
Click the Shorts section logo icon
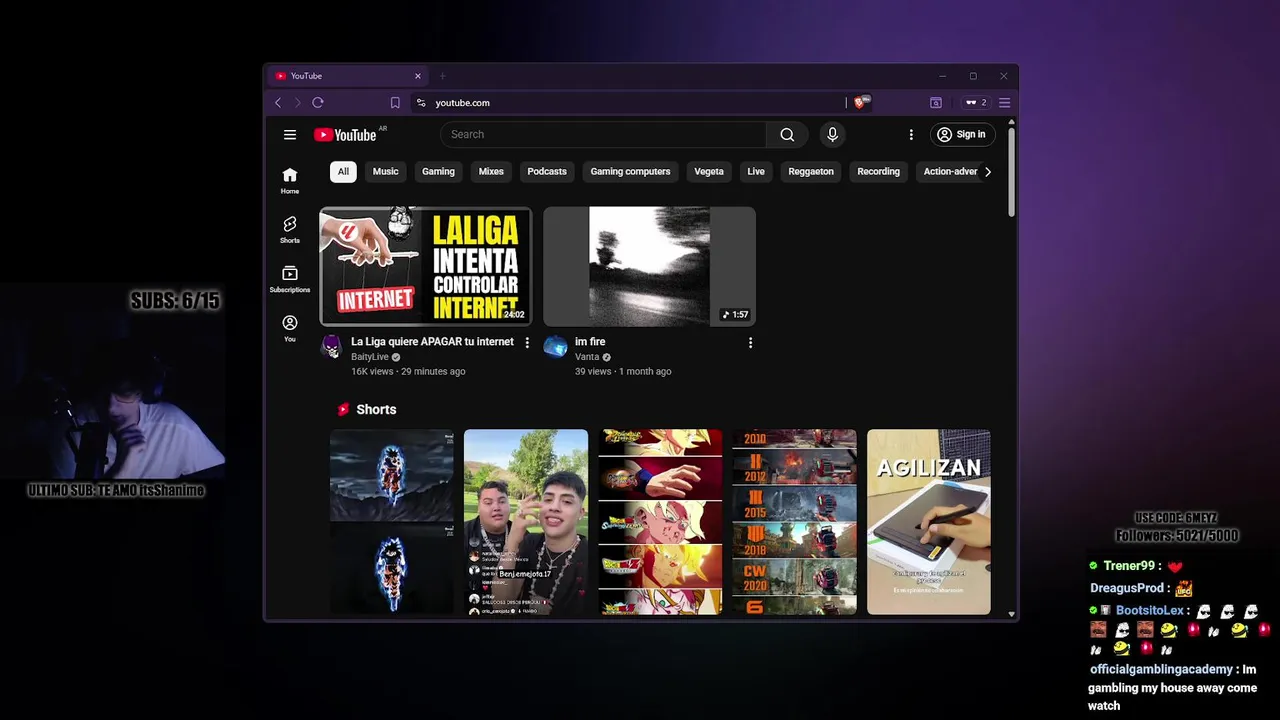[x=344, y=409]
